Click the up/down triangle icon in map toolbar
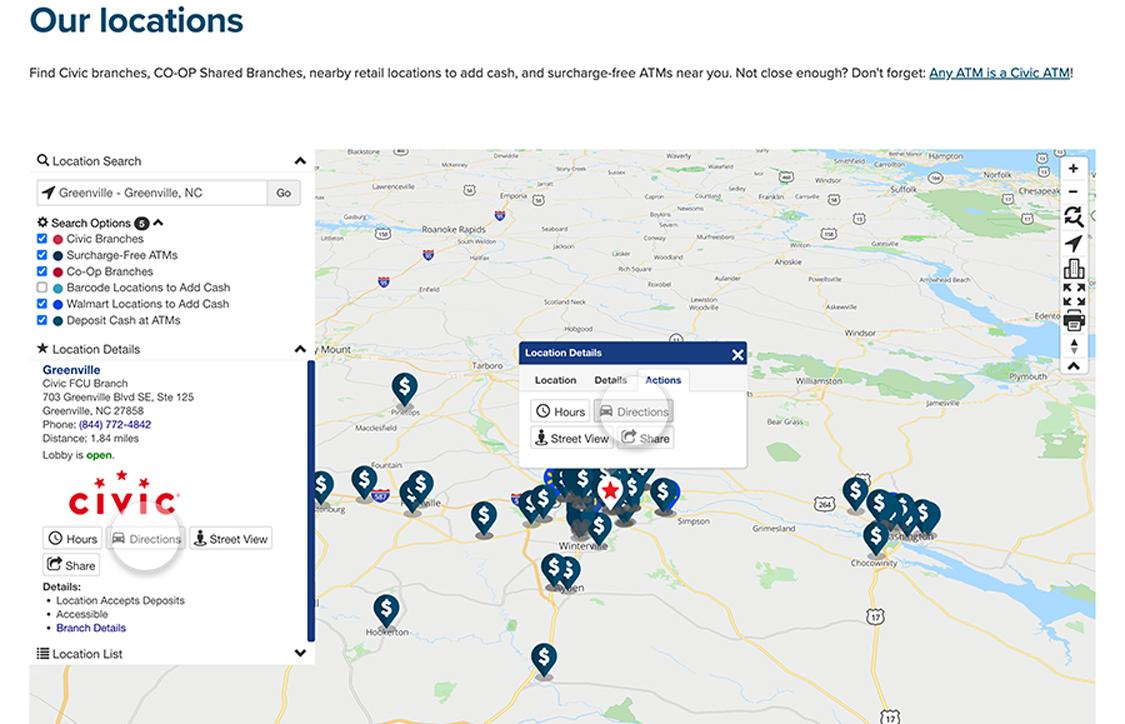 point(1073,347)
